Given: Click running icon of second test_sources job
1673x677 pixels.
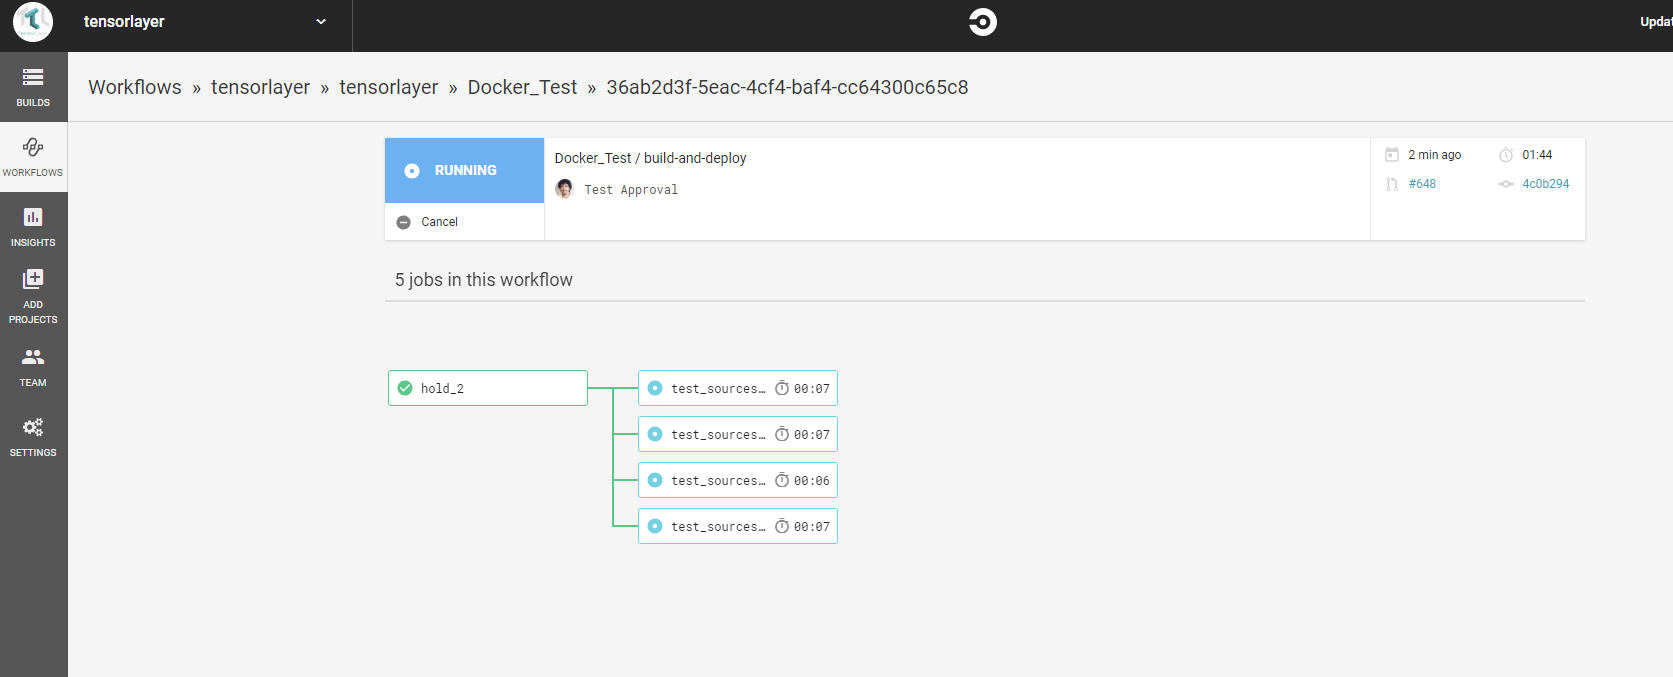Looking at the screenshot, I should (655, 434).
